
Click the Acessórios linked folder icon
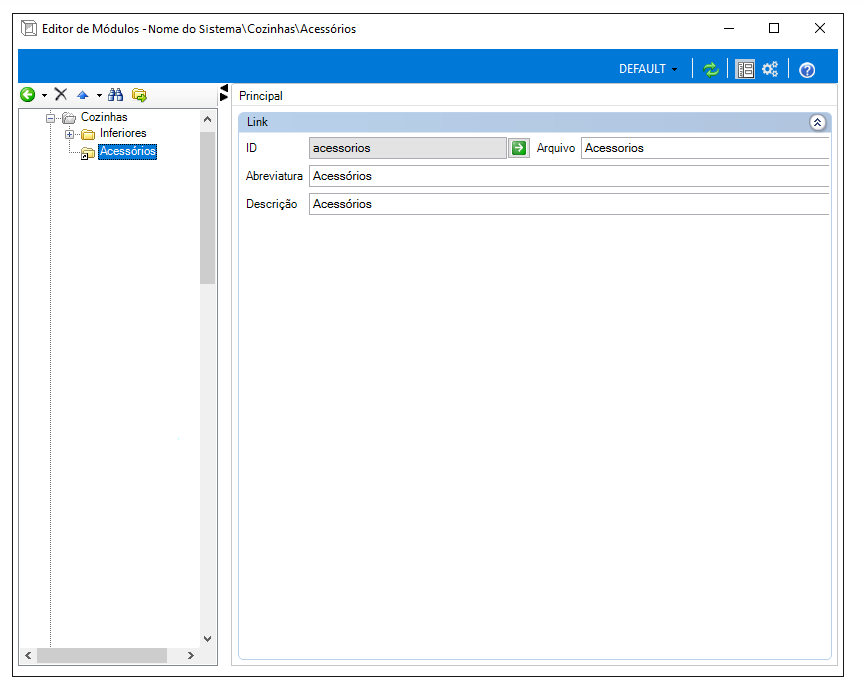88,153
